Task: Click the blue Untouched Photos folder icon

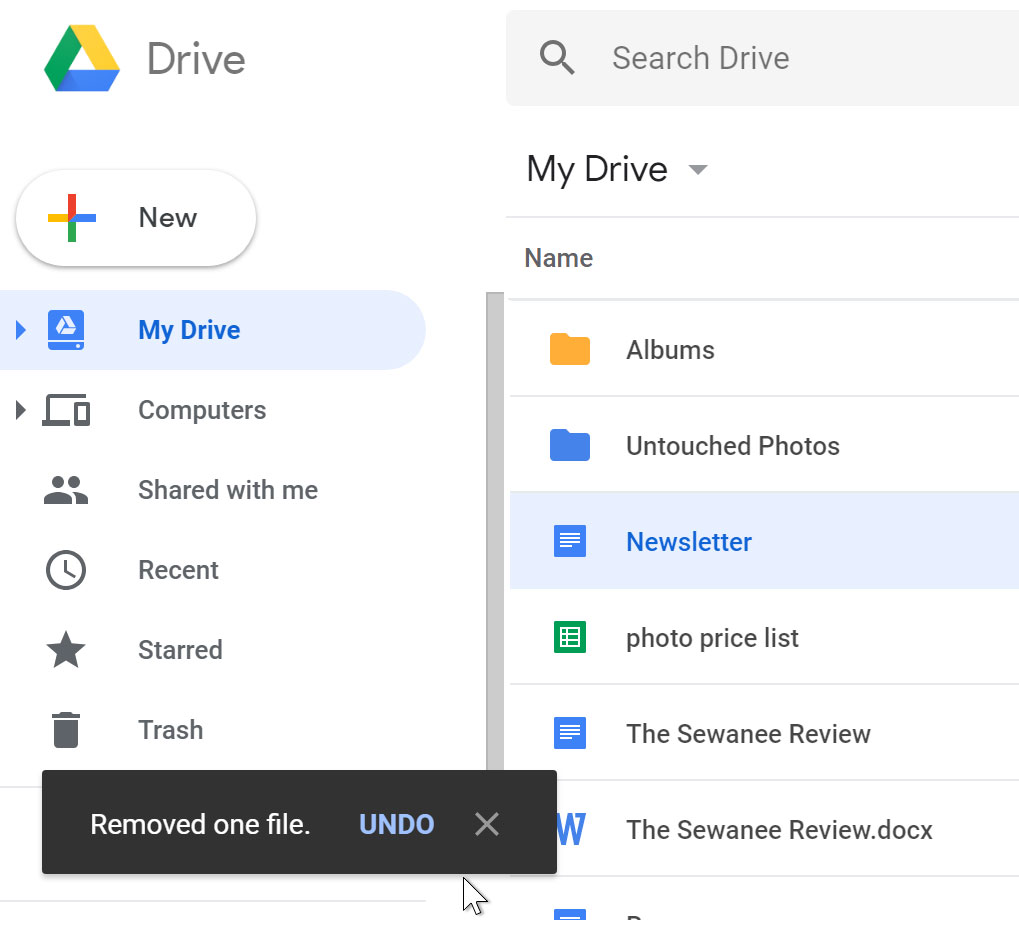Action: 570,446
